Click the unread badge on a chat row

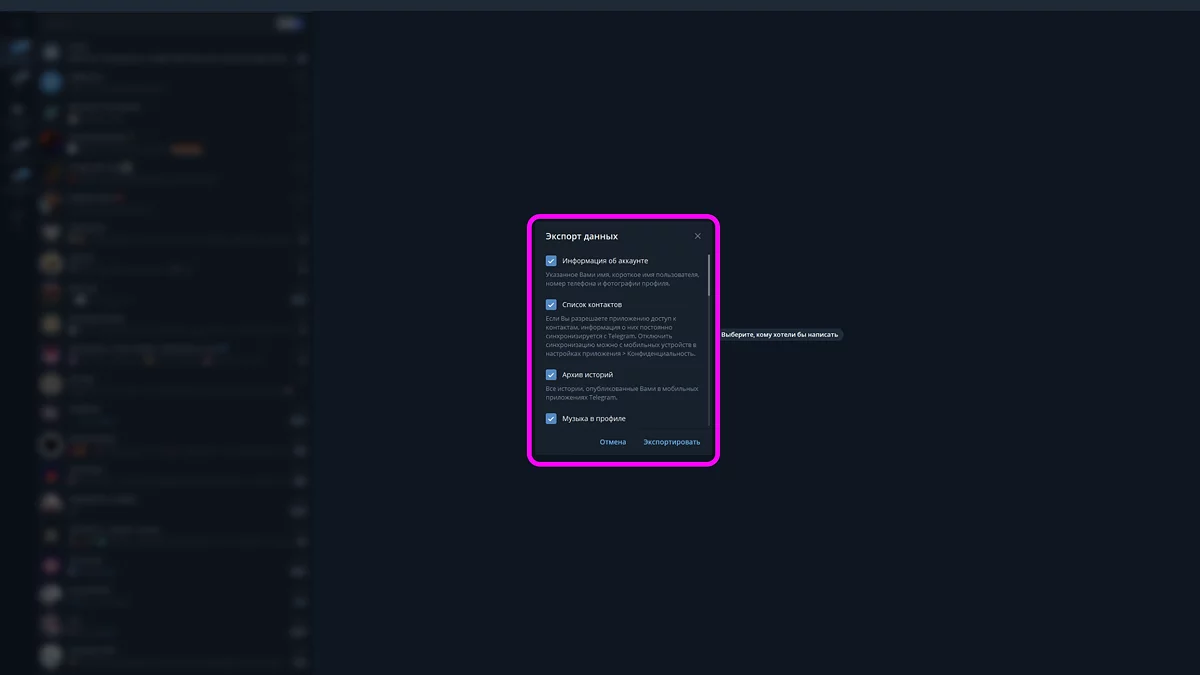pos(299,299)
